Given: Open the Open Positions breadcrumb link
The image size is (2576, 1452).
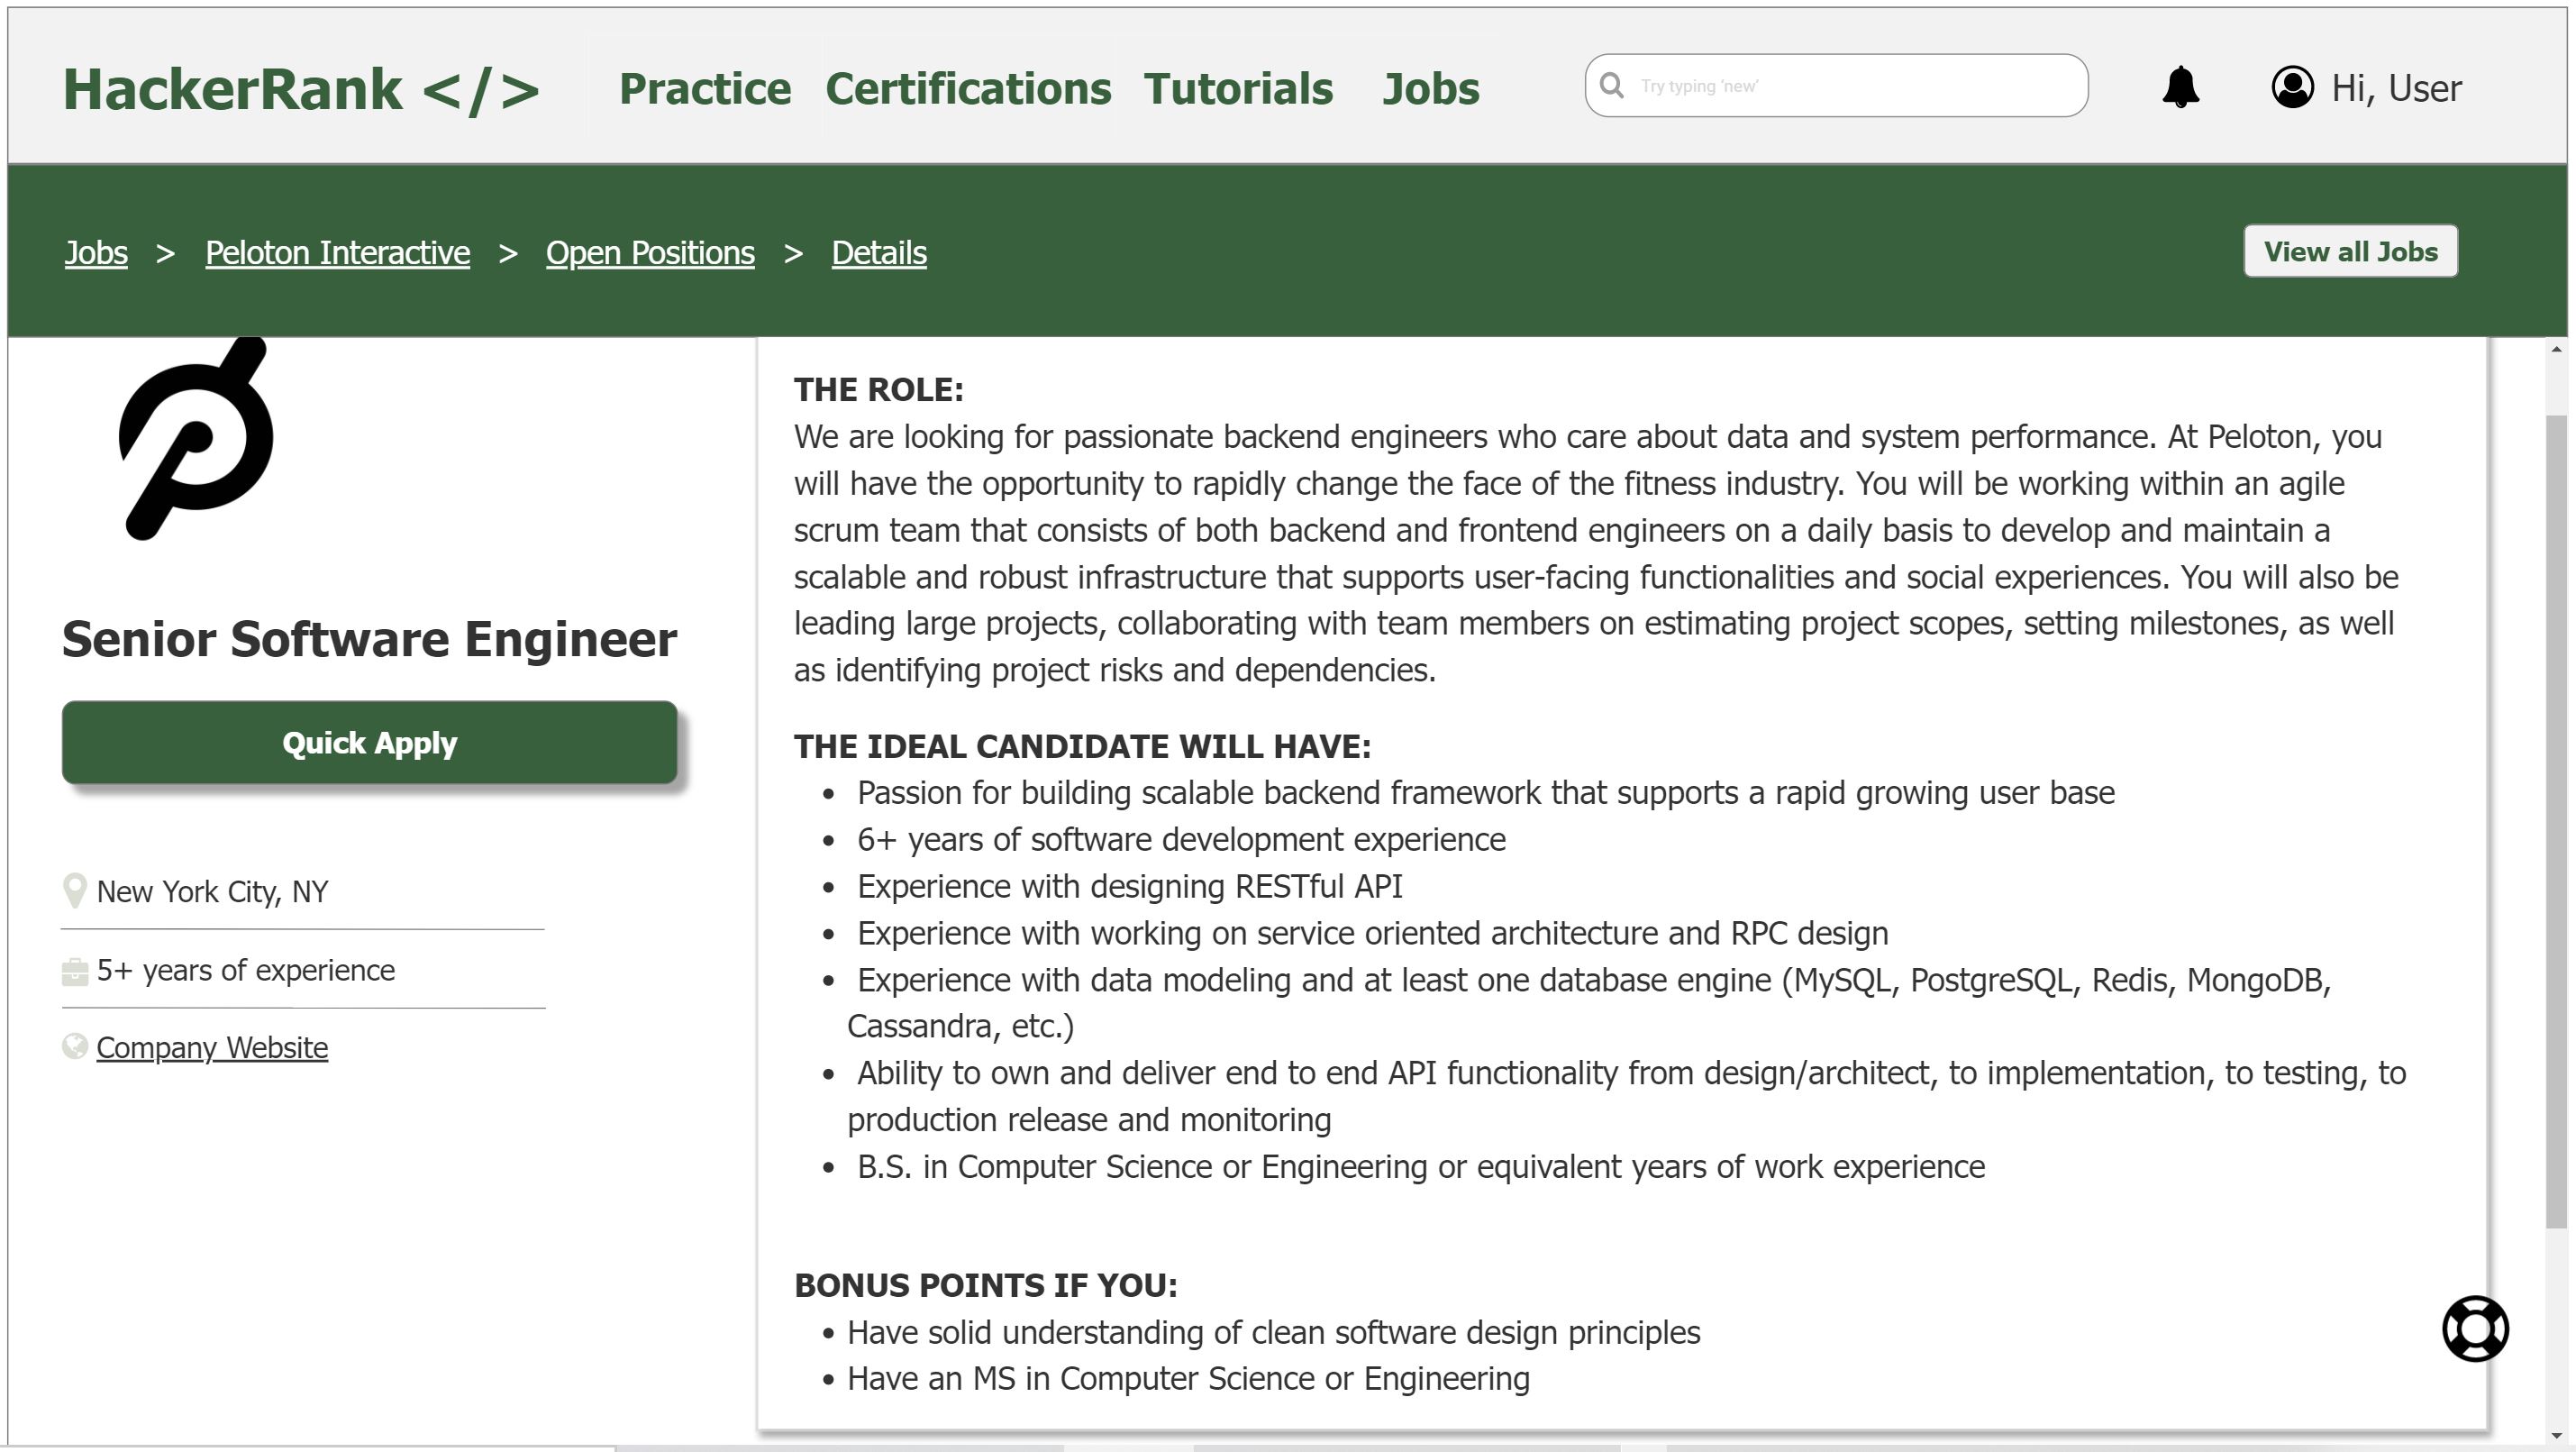Looking at the screenshot, I should (x=650, y=253).
